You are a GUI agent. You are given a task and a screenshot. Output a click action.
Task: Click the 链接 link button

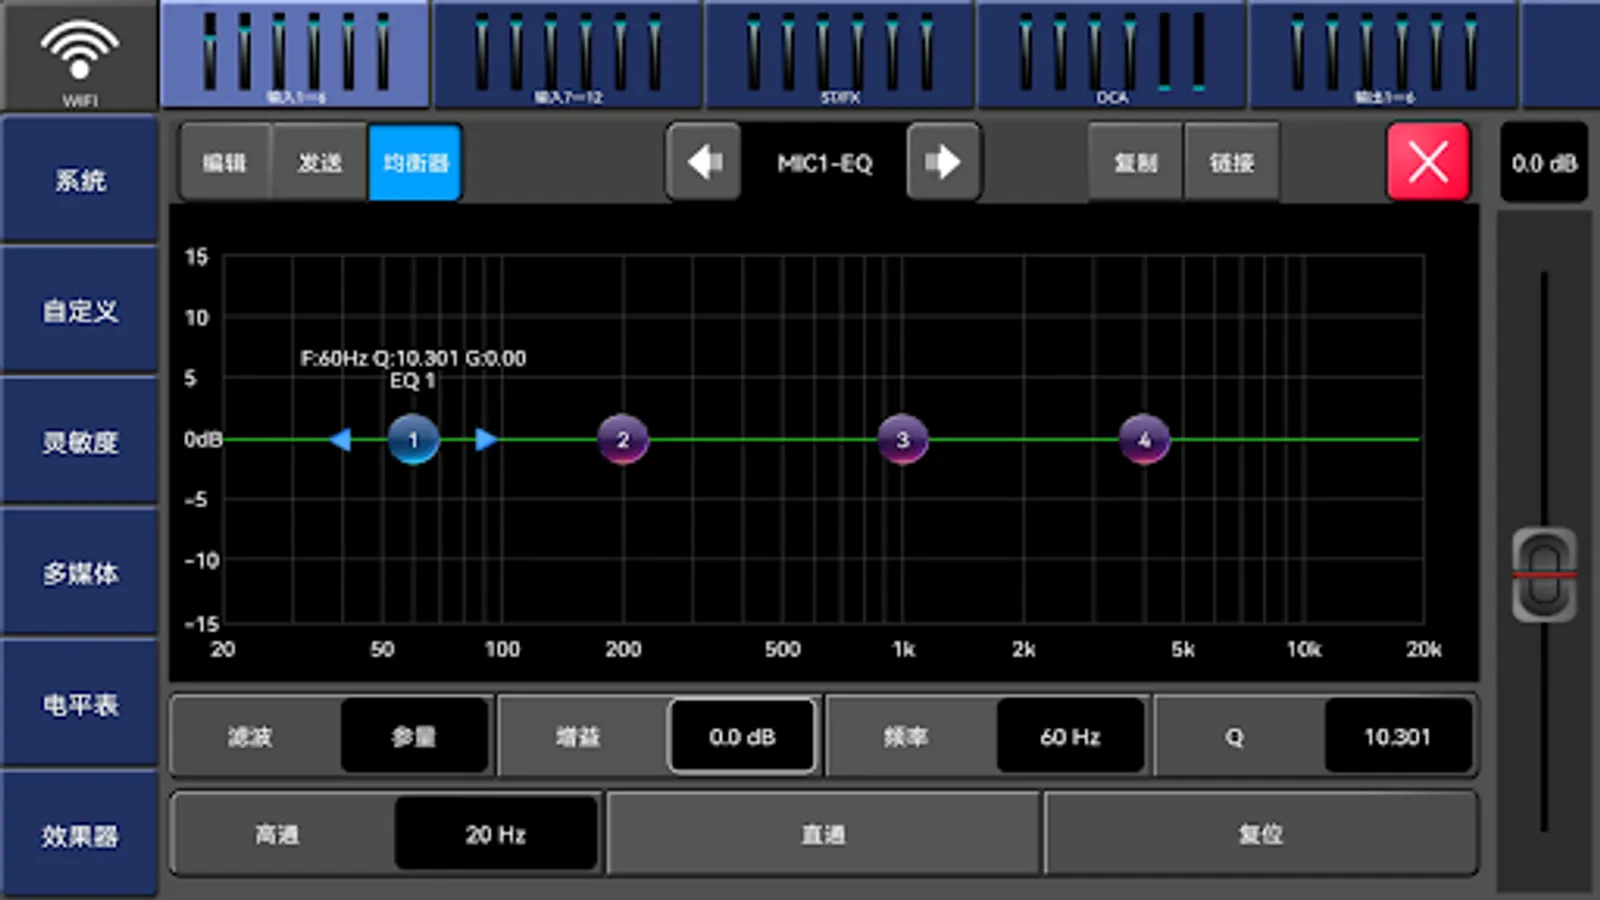[1231, 162]
